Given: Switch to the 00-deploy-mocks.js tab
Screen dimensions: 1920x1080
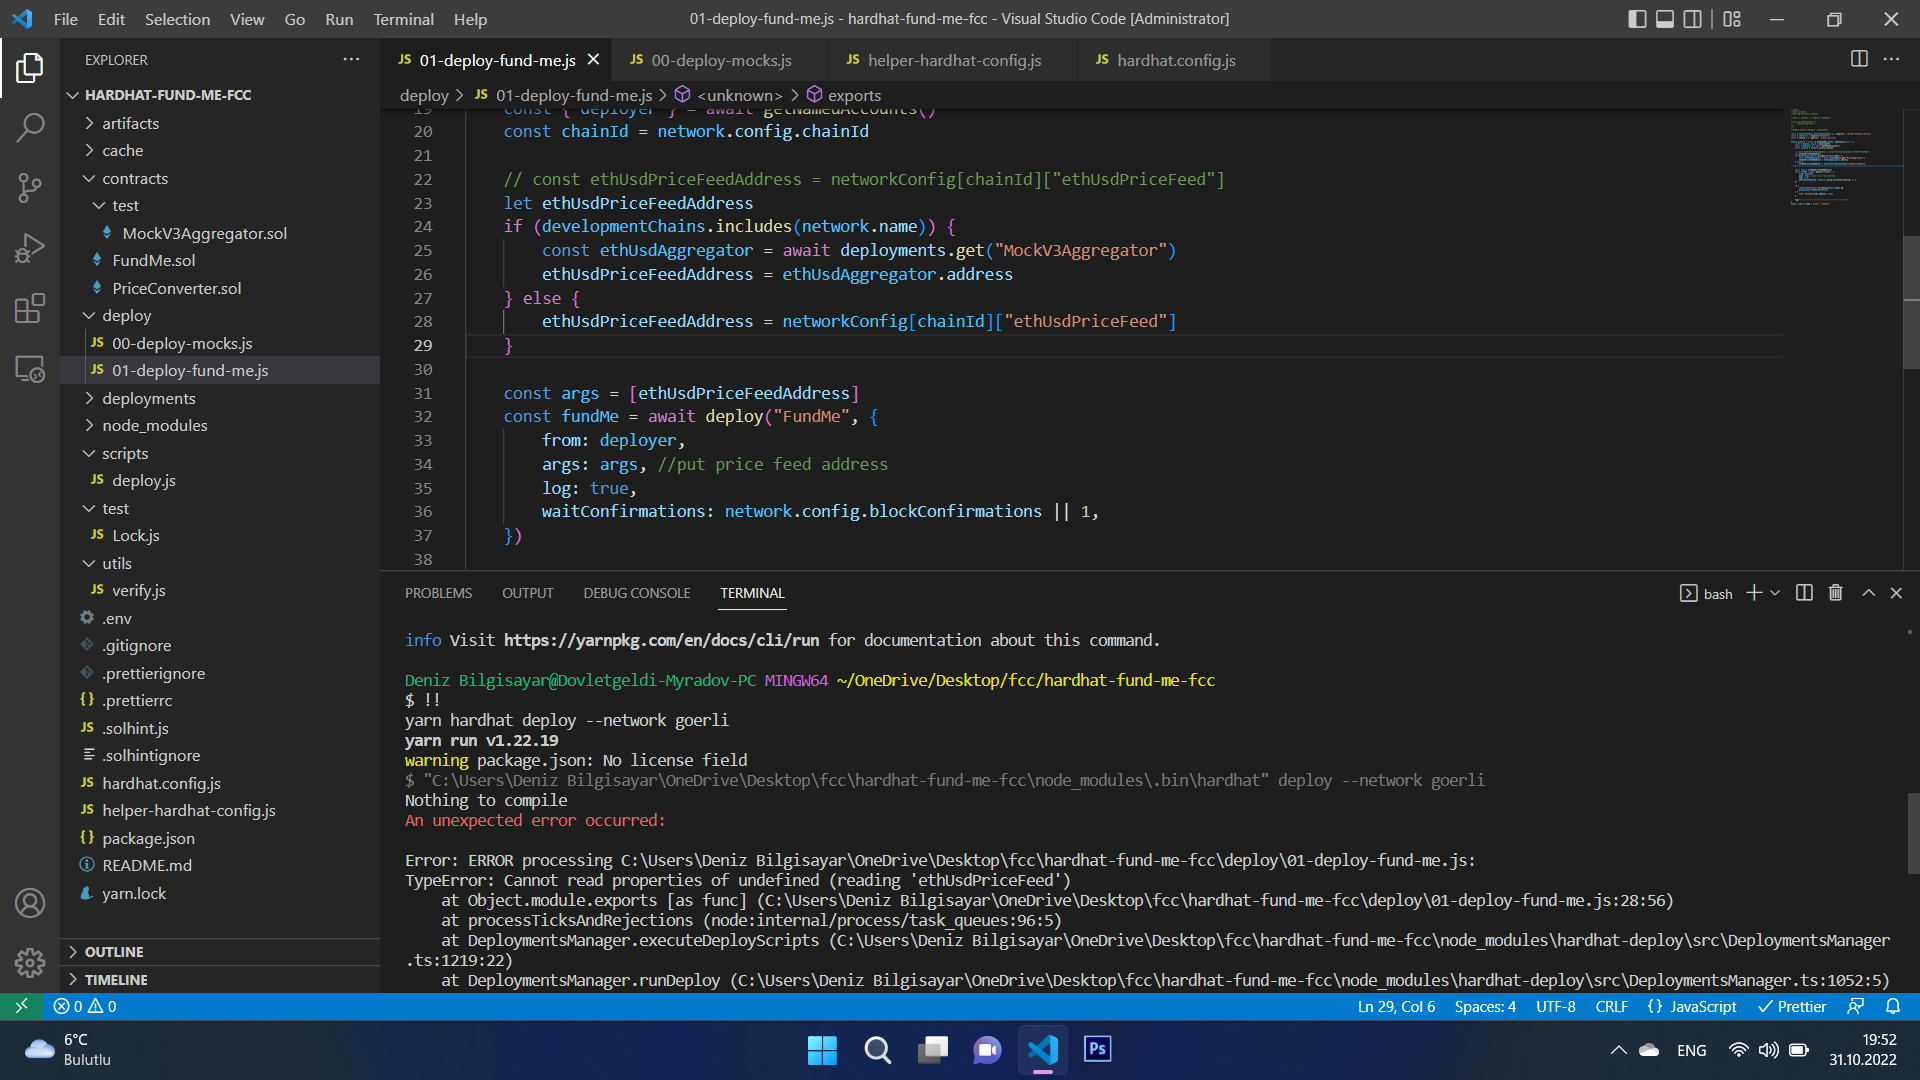Looking at the screenshot, I should (x=720, y=60).
